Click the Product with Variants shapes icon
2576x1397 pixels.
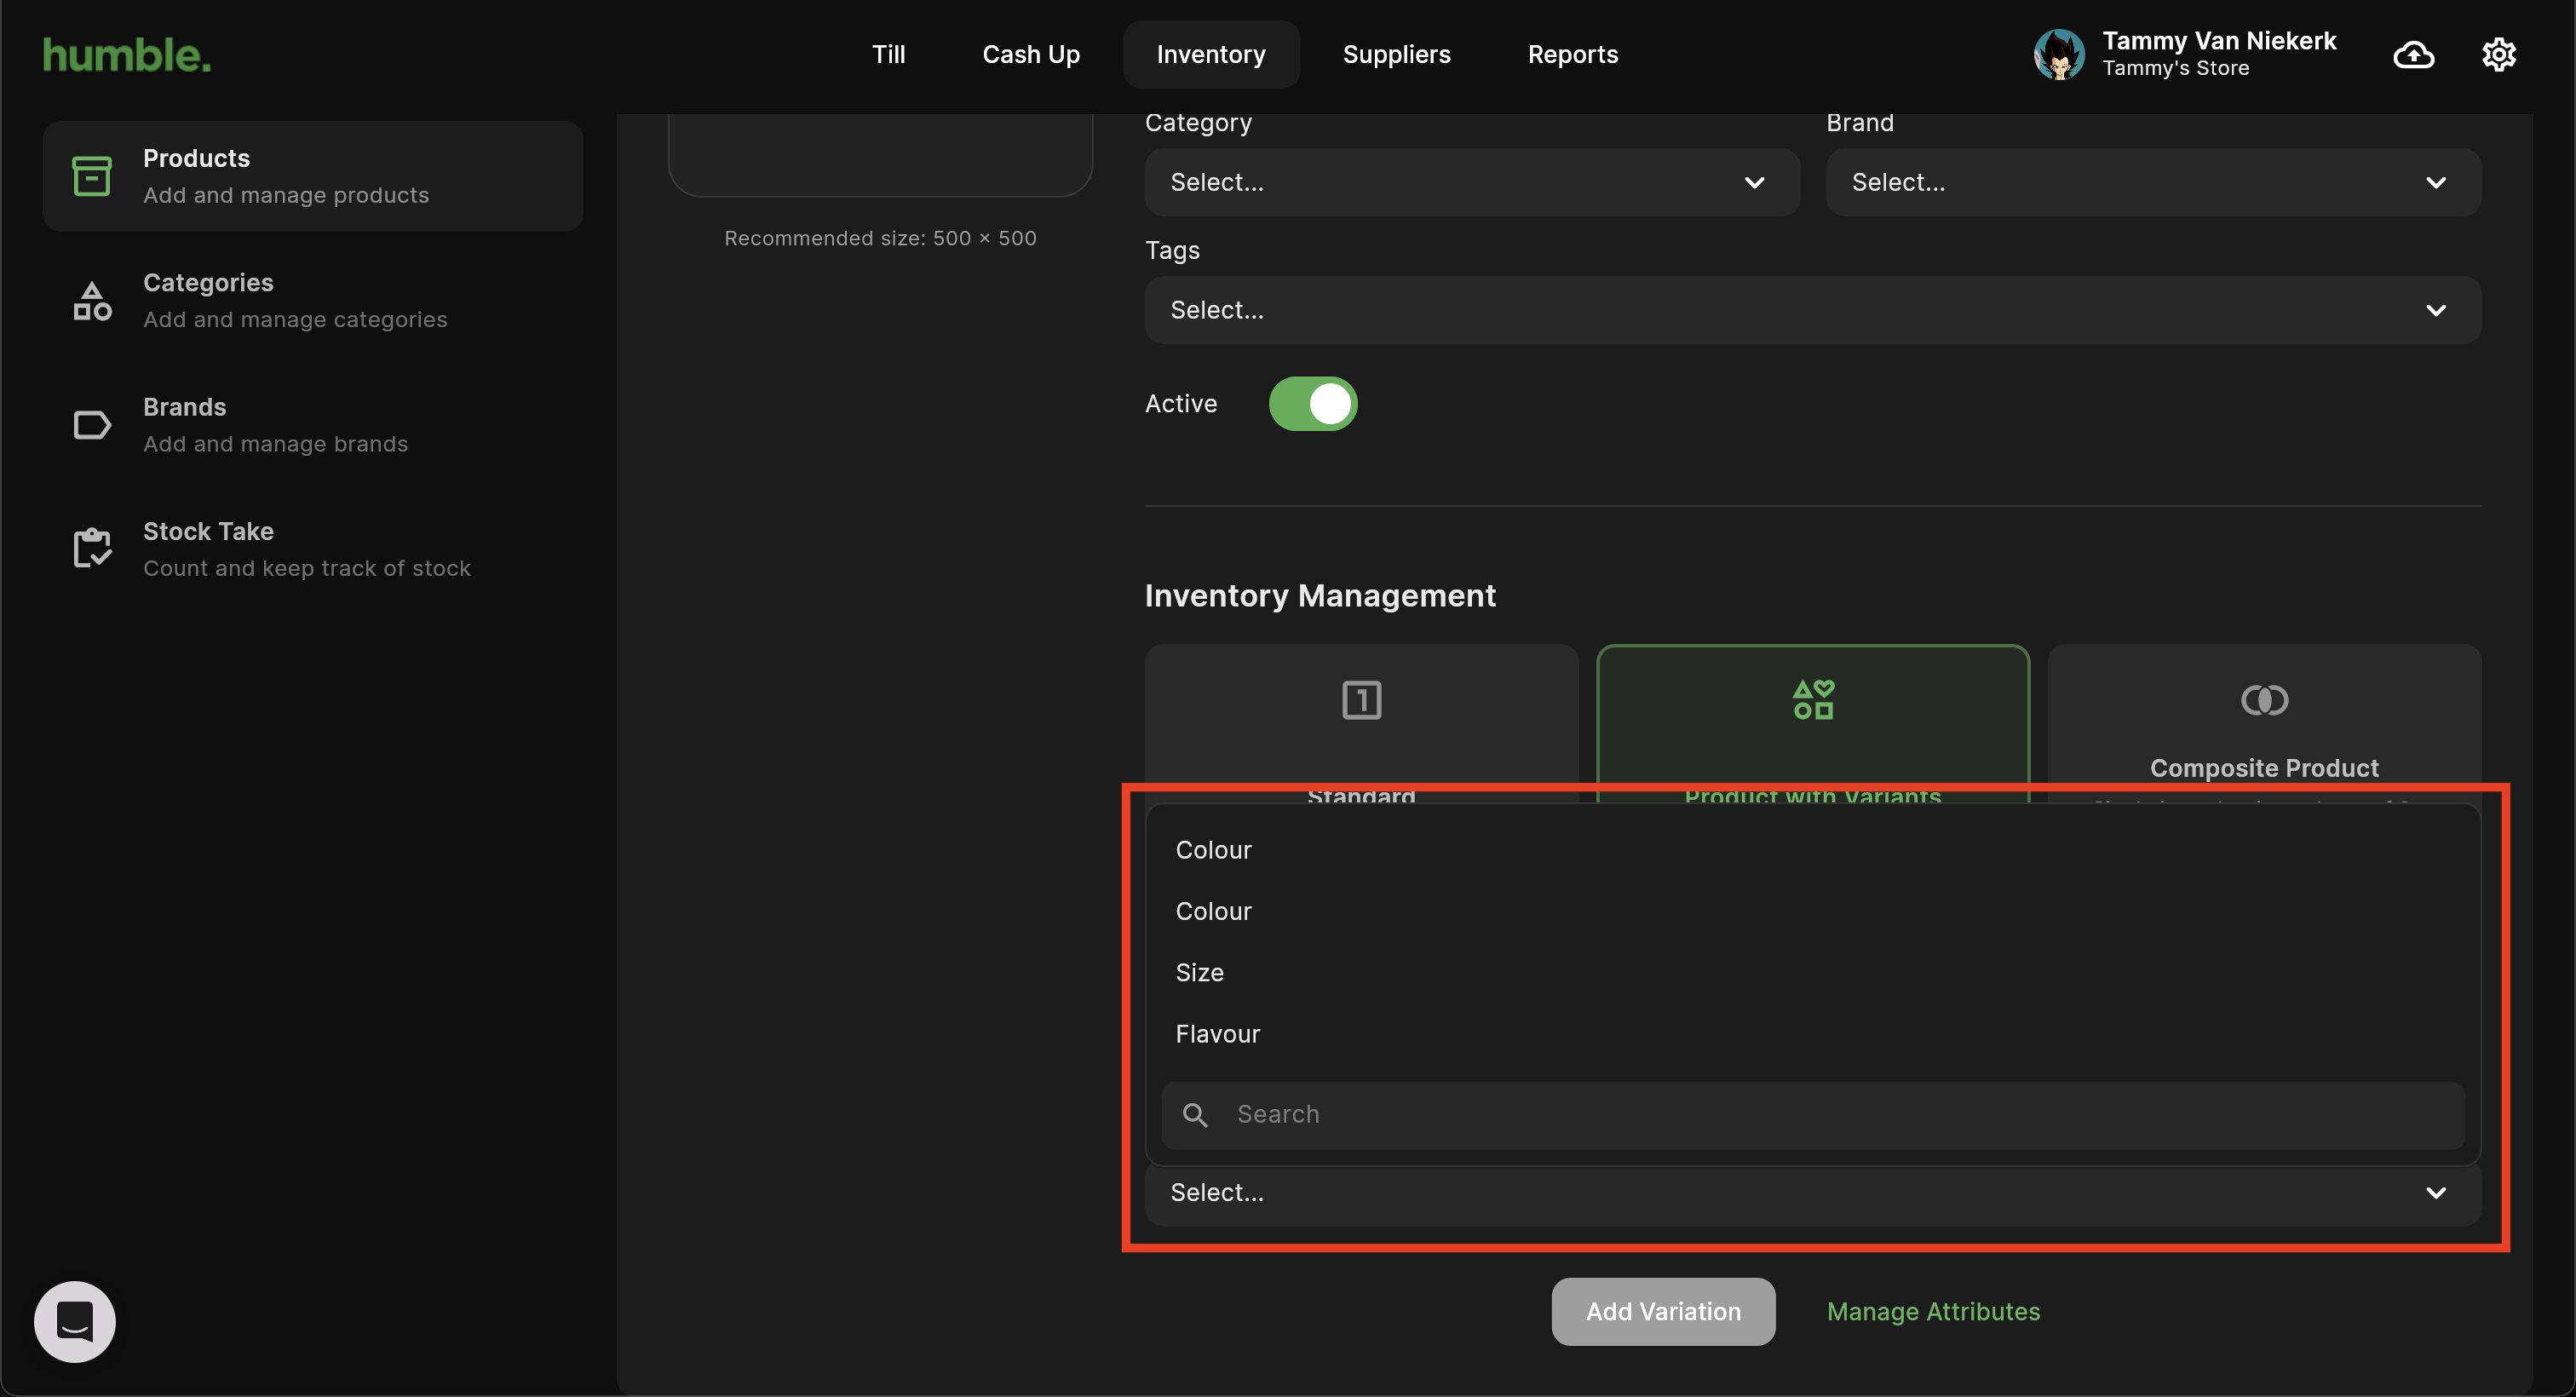coord(1812,699)
